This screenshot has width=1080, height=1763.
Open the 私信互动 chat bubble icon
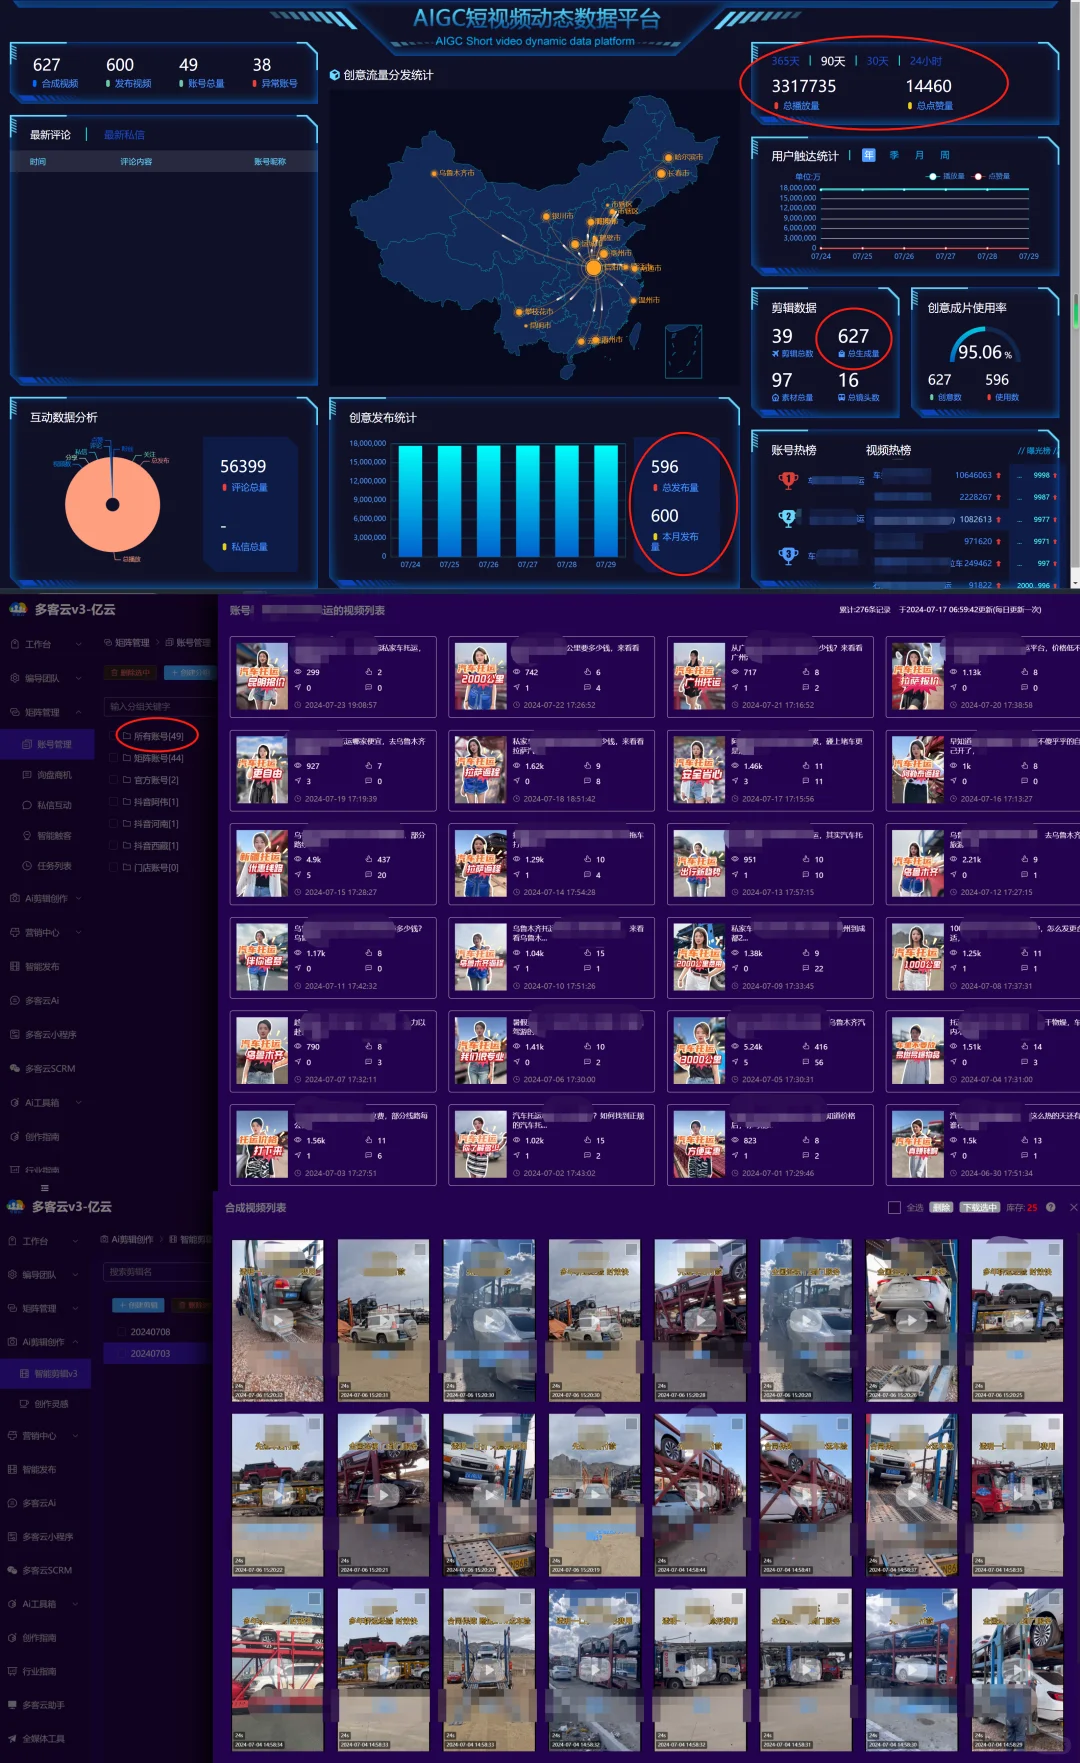[27, 805]
